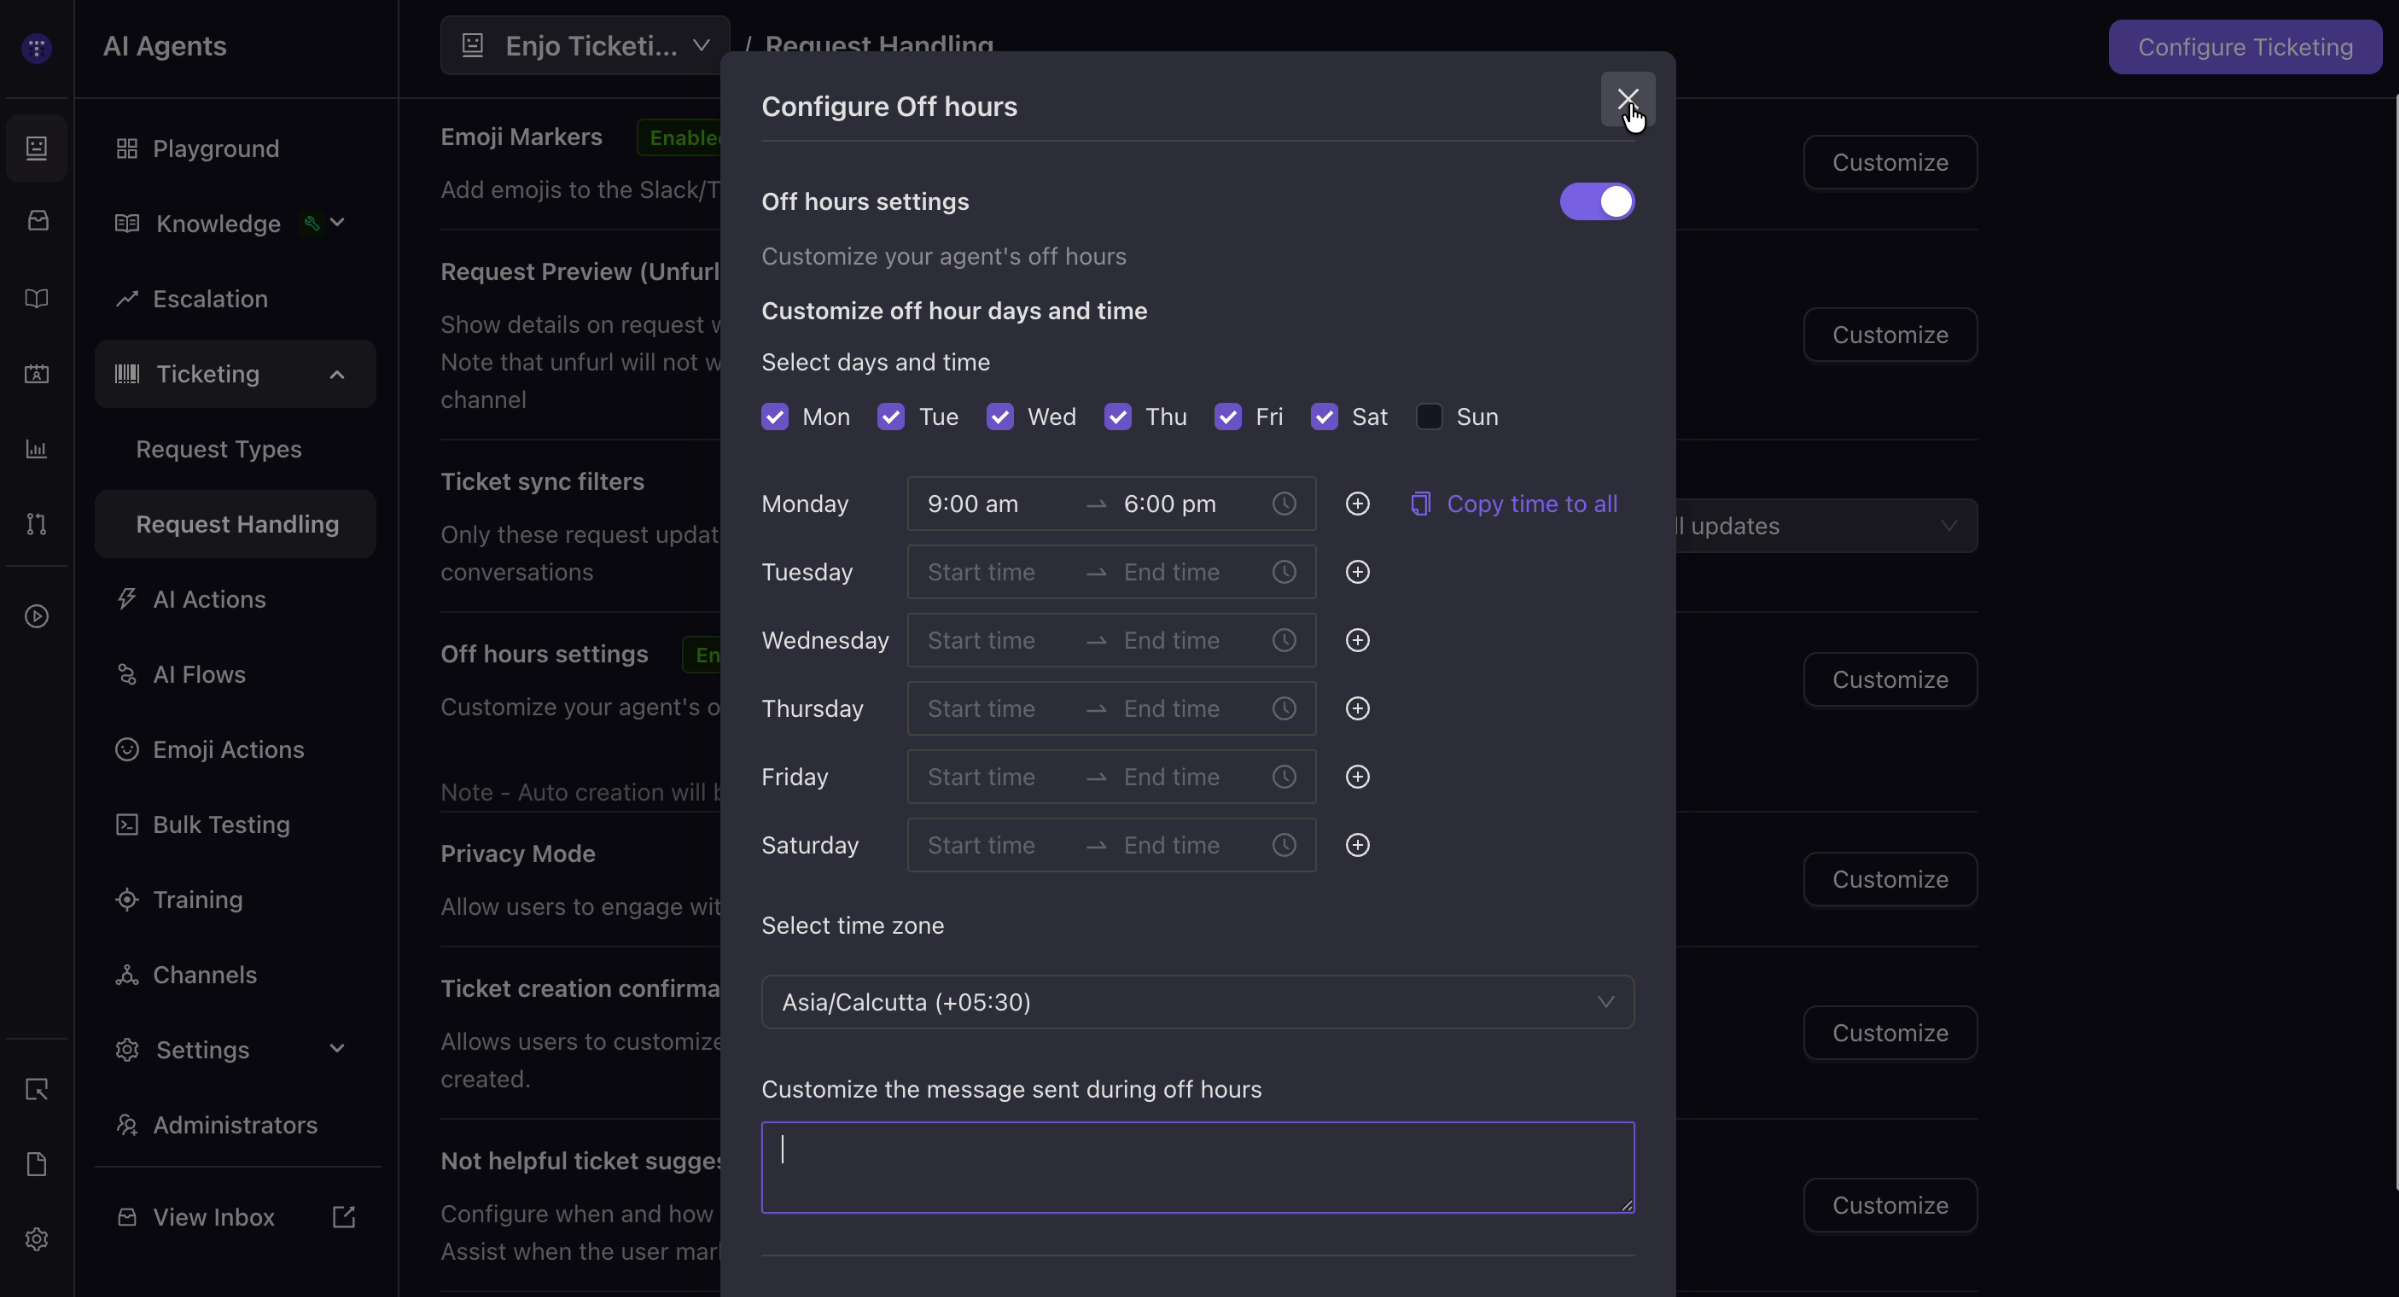Uncheck the Tue day checkbox

[891, 417]
